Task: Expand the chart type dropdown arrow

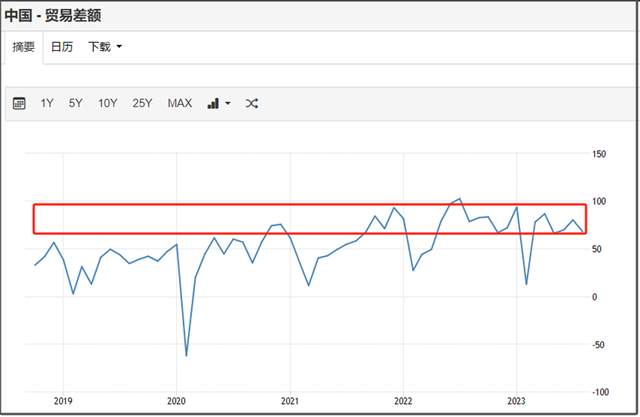Action: tap(227, 103)
